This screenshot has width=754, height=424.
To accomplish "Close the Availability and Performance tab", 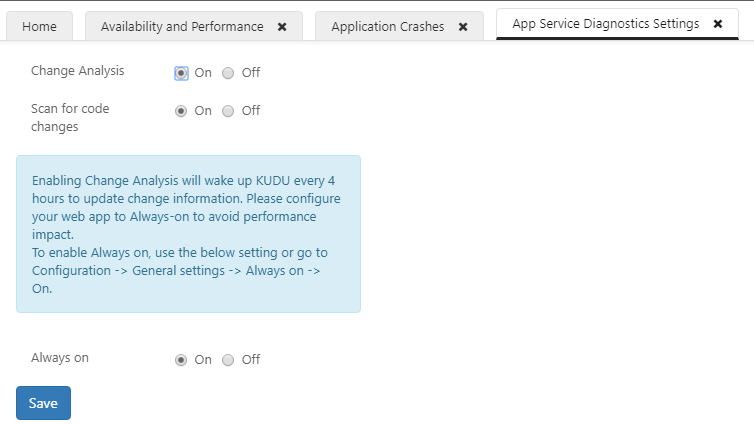I will click(x=282, y=27).
